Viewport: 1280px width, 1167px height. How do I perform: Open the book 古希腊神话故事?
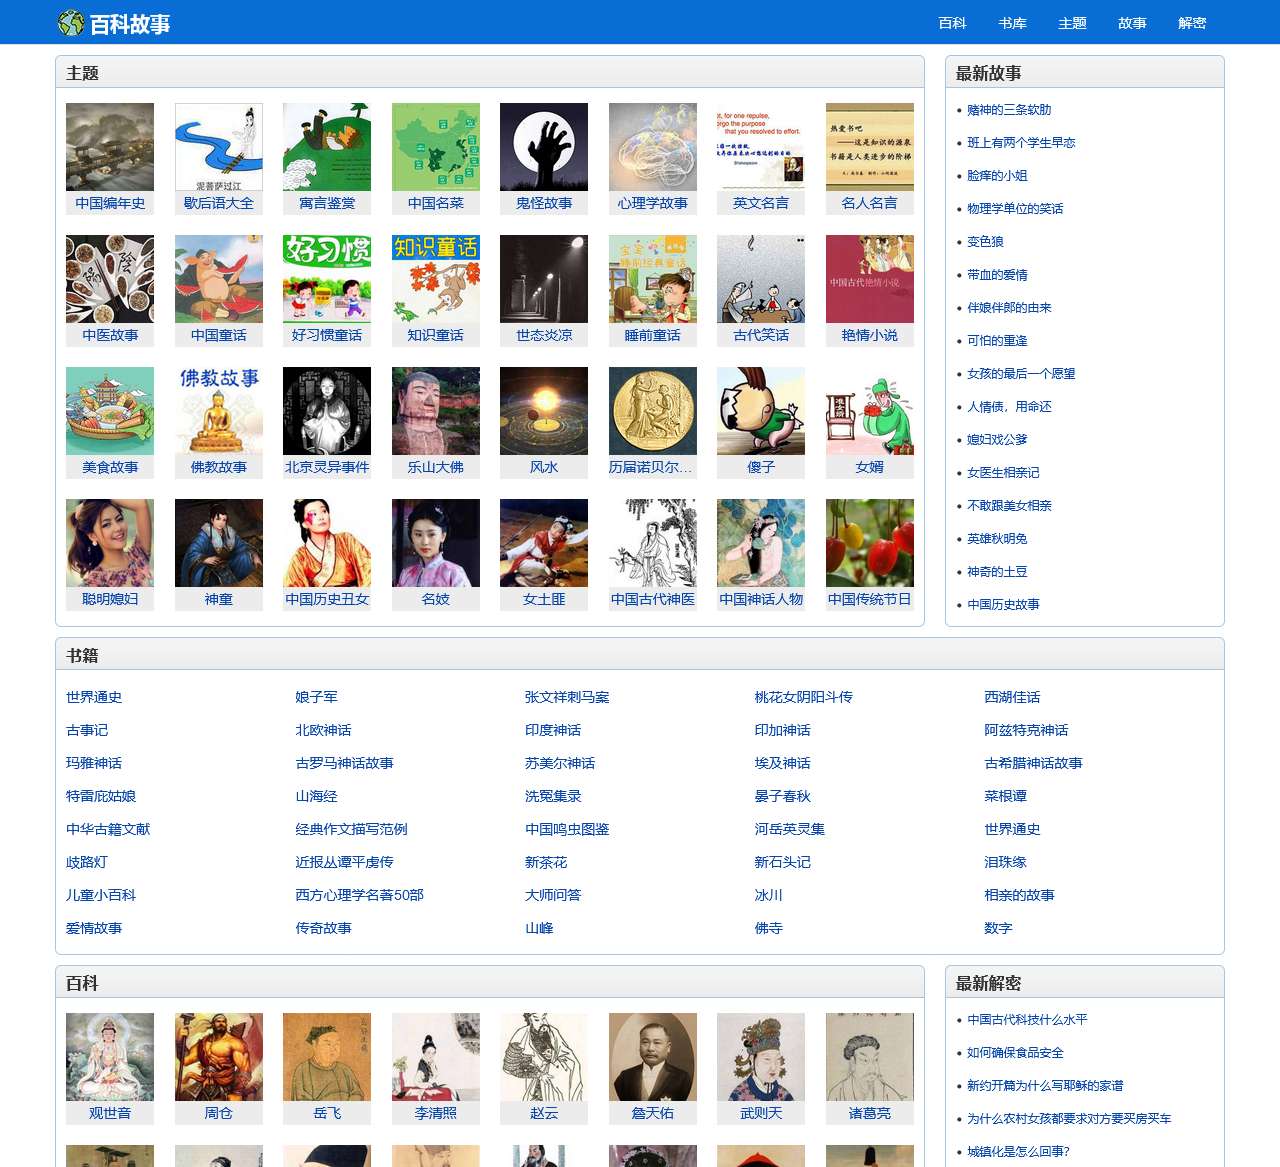coord(1033,763)
